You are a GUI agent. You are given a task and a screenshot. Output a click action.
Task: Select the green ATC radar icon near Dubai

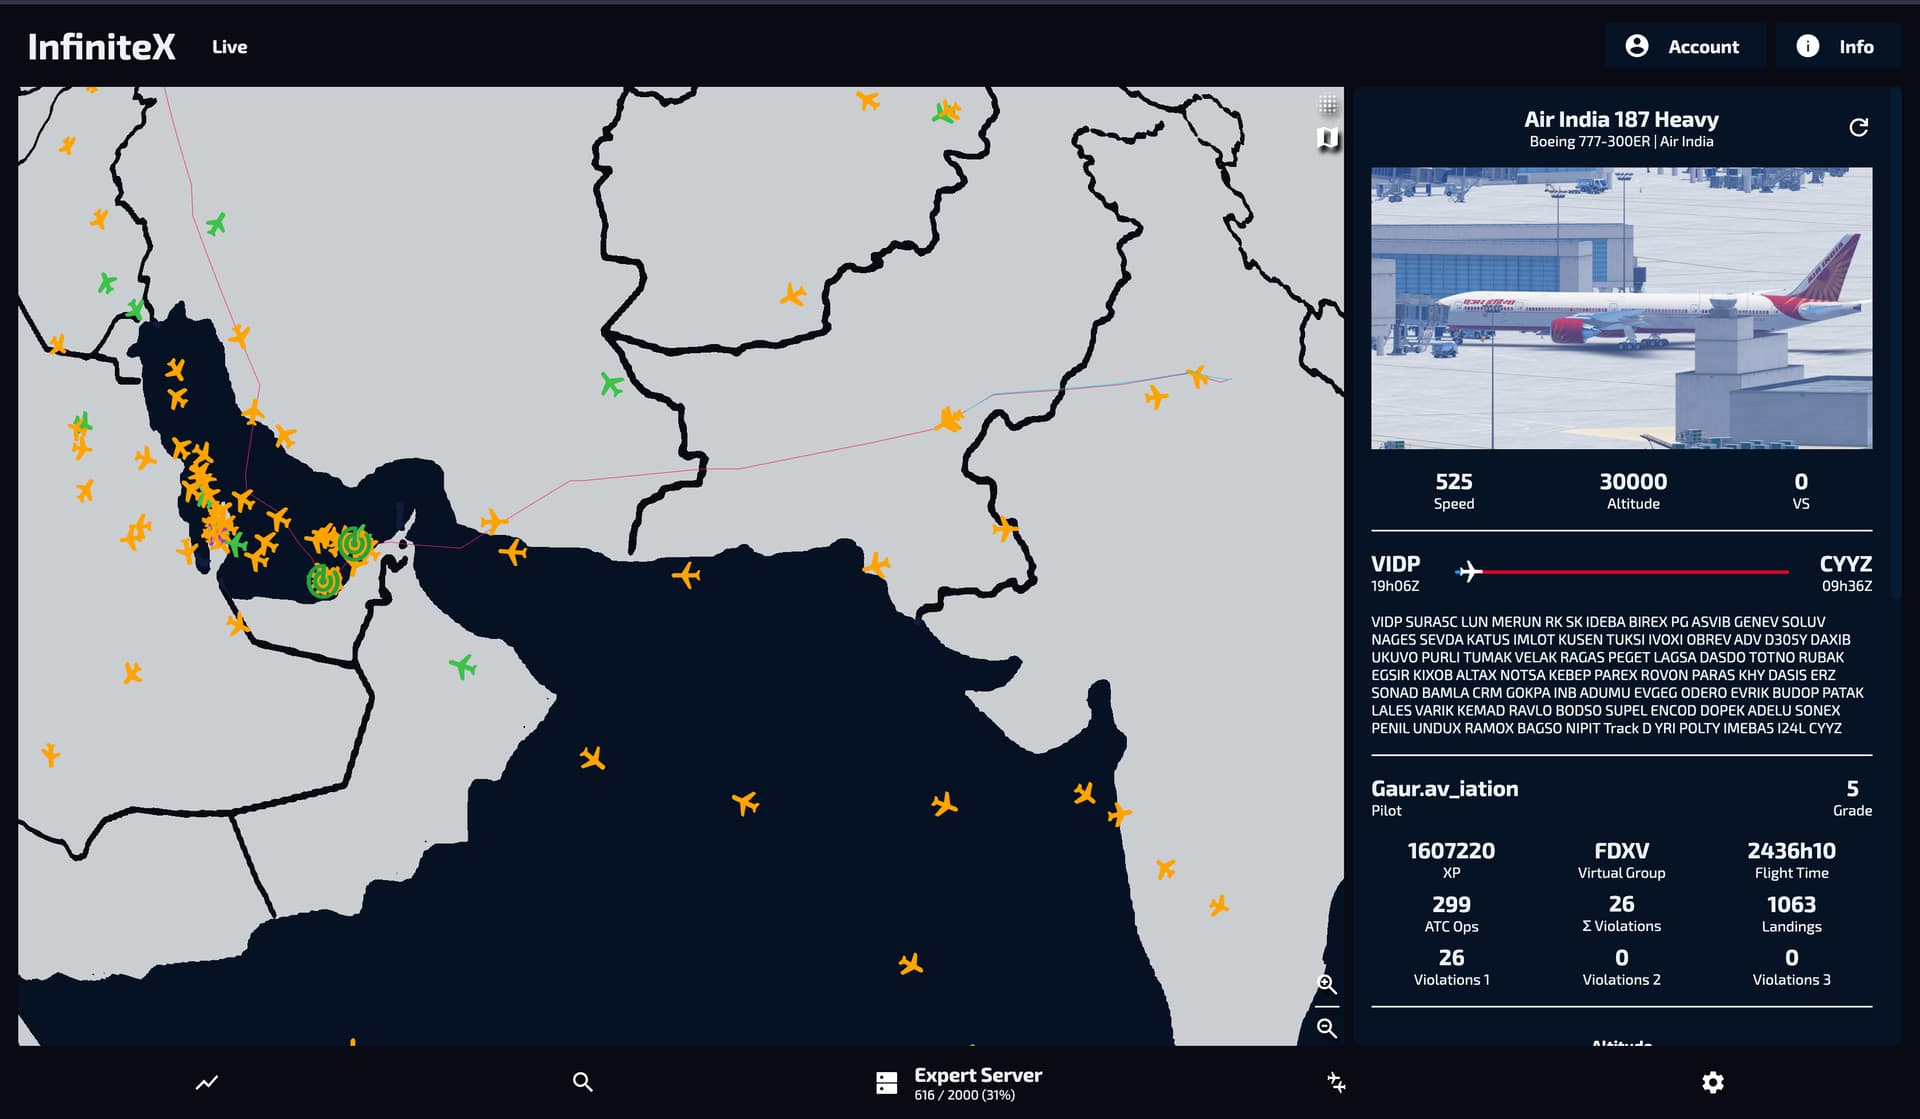tap(354, 543)
